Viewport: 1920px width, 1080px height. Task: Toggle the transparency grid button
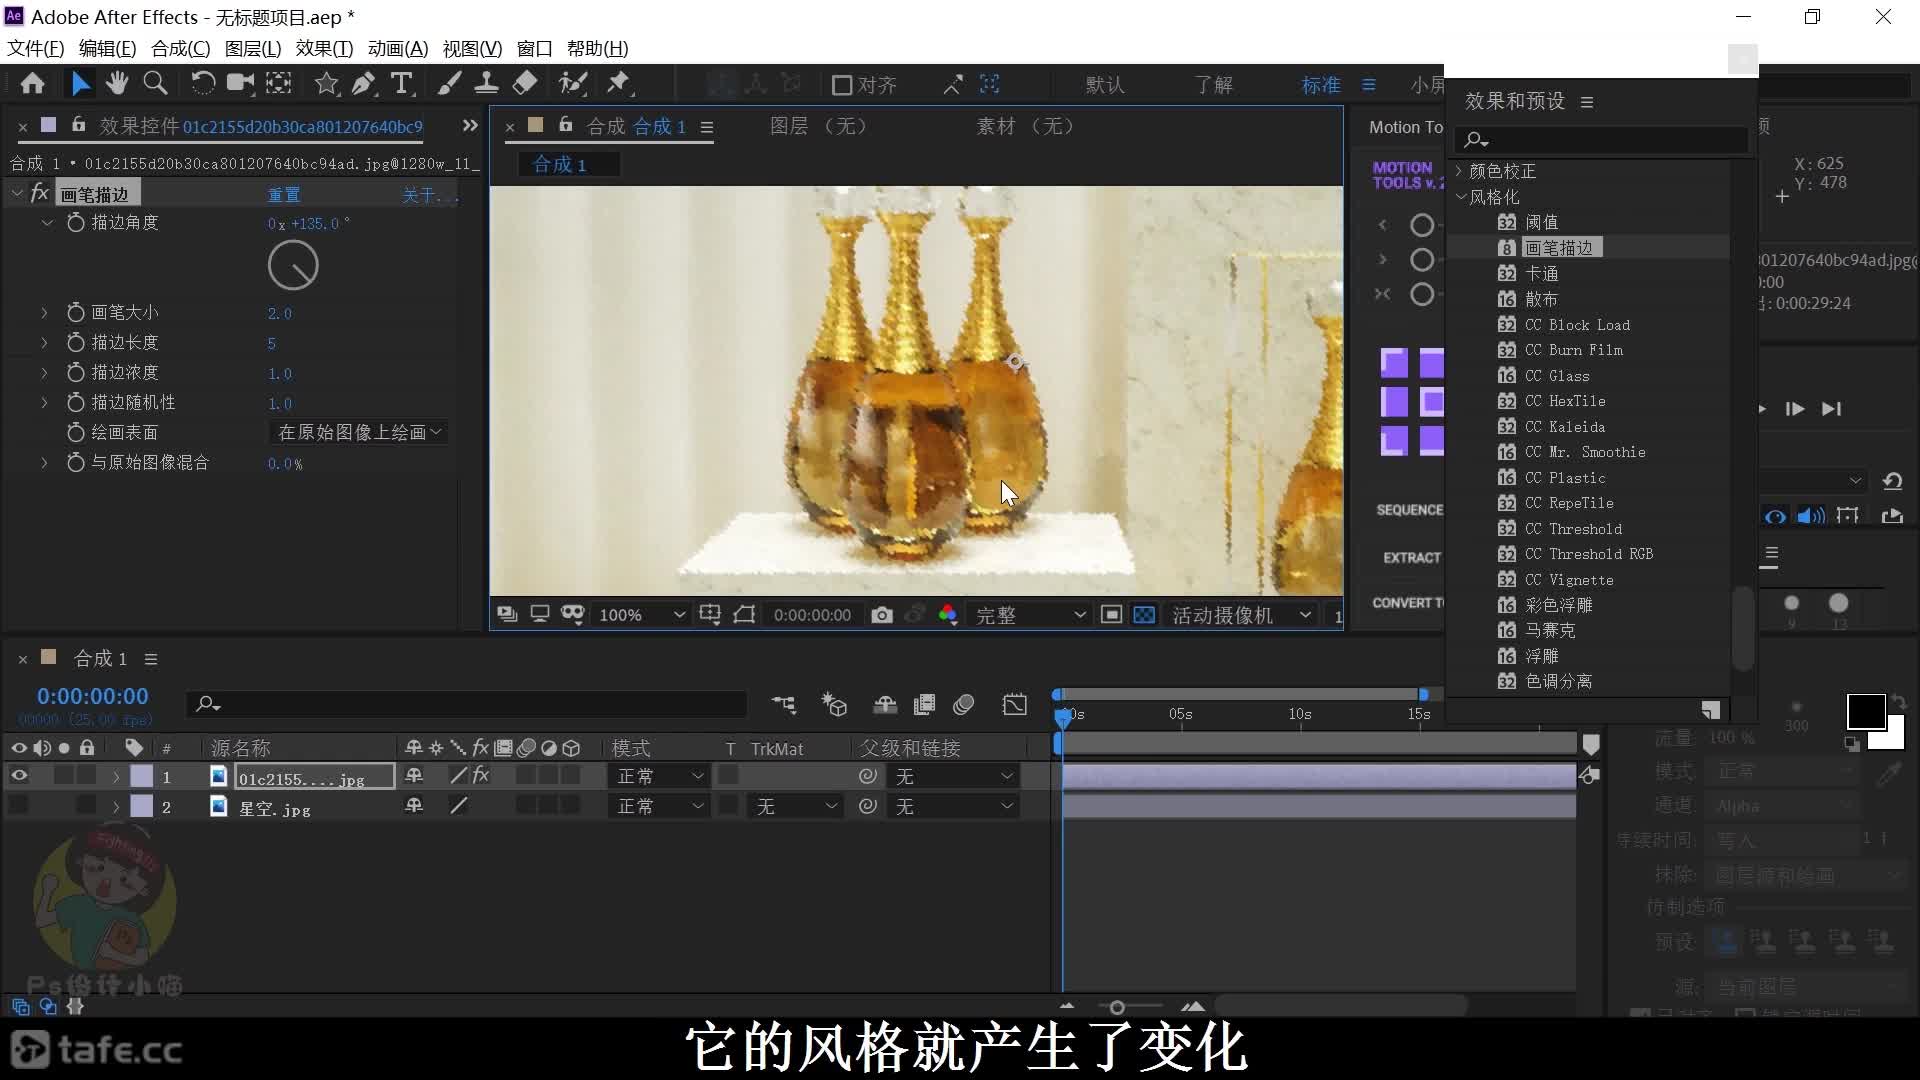[1144, 615]
